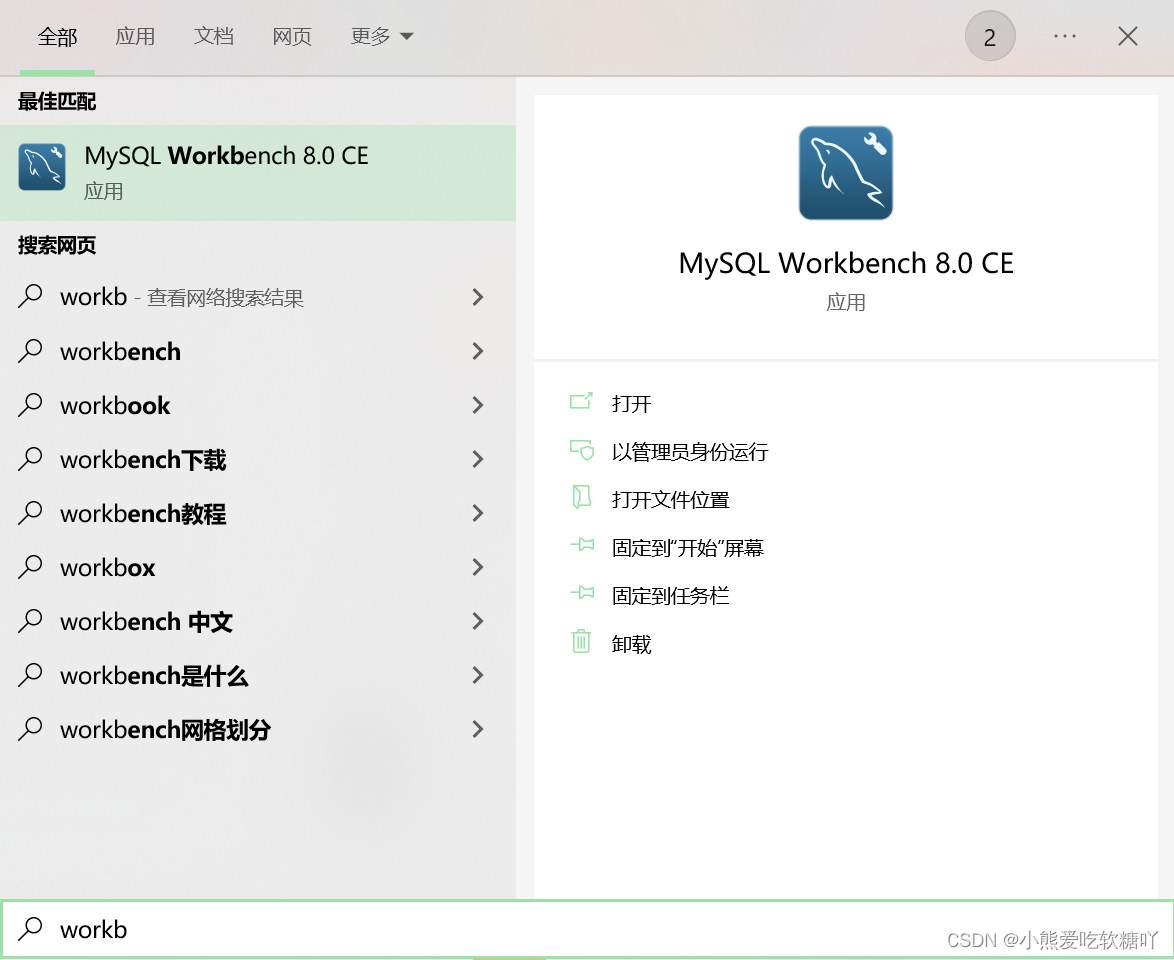Click the magnifier icon beside workbook suggestion
This screenshot has height=960, width=1174.
click(30, 405)
